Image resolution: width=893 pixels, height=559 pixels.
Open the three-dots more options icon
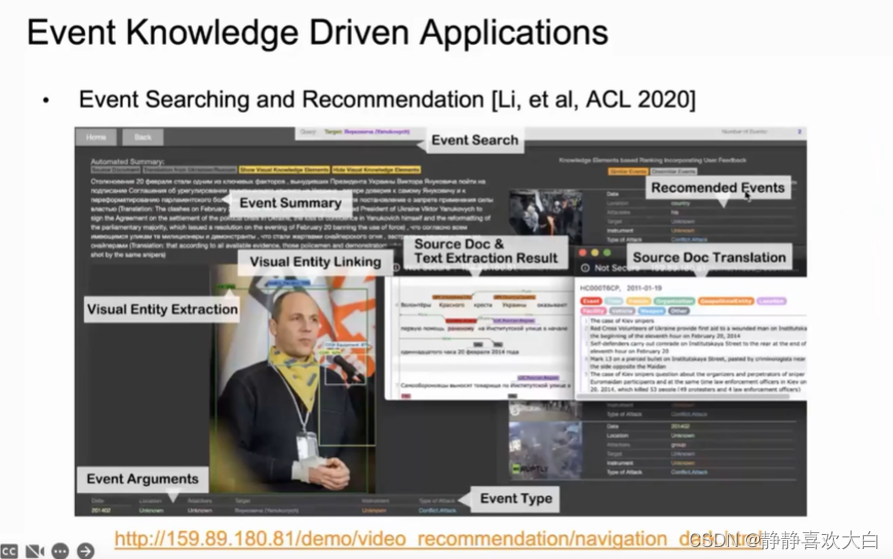60,551
